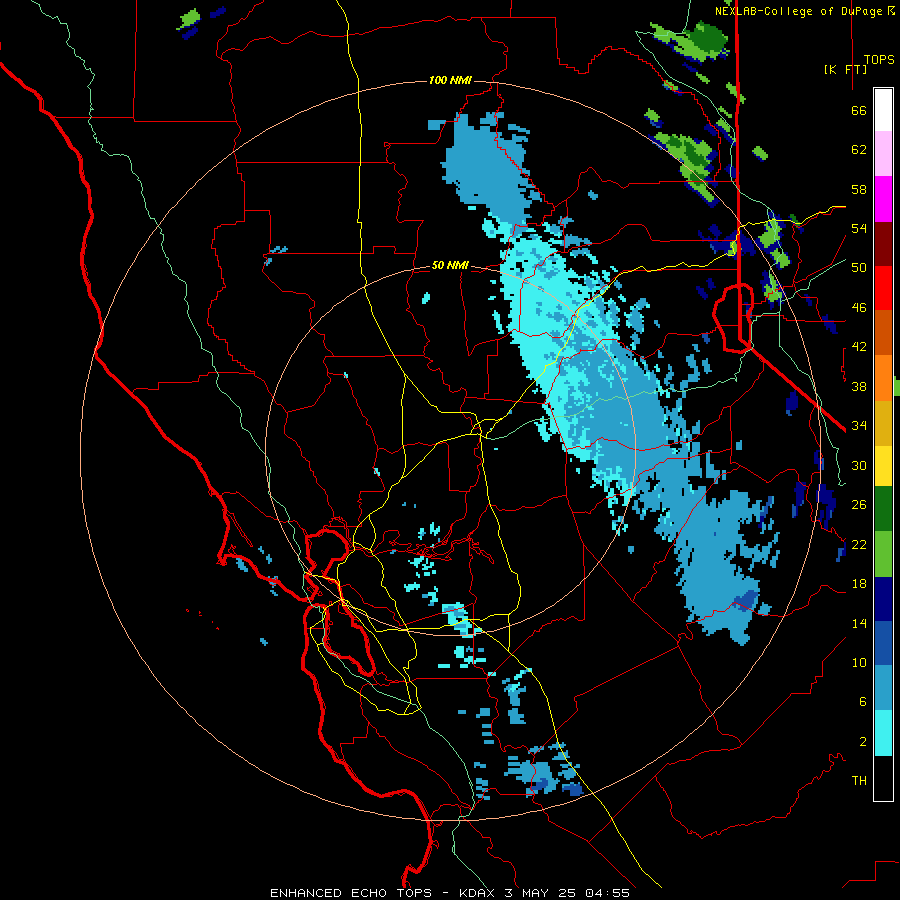The height and width of the screenshot is (900, 900).
Task: Select the dark green legend band
Action: (883, 509)
